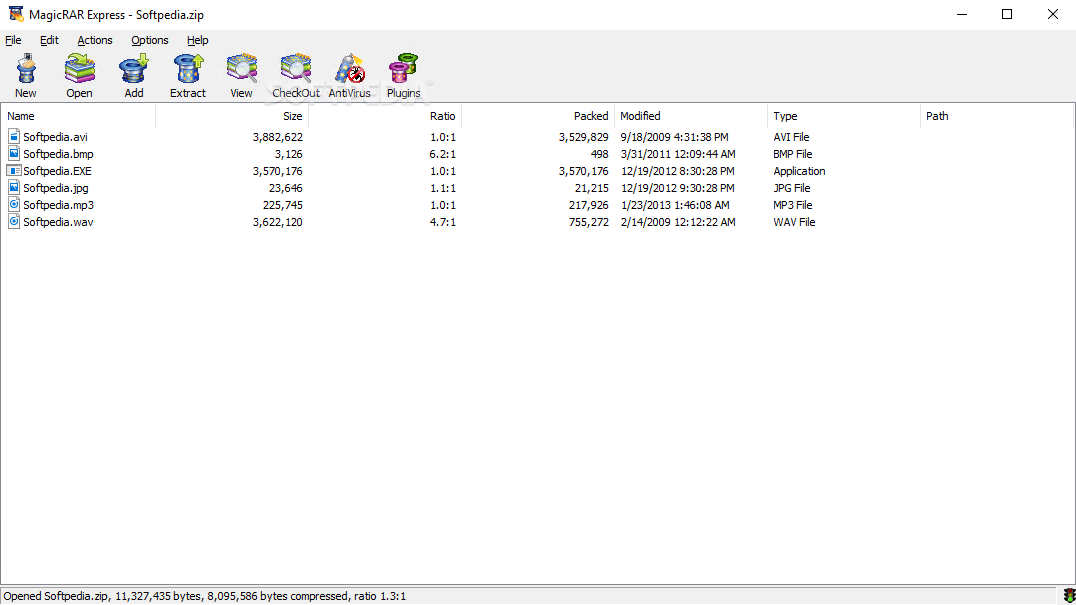Select the Softpedia.mp3 file name
Viewport: 1076px width, 605px height.
click(58, 204)
